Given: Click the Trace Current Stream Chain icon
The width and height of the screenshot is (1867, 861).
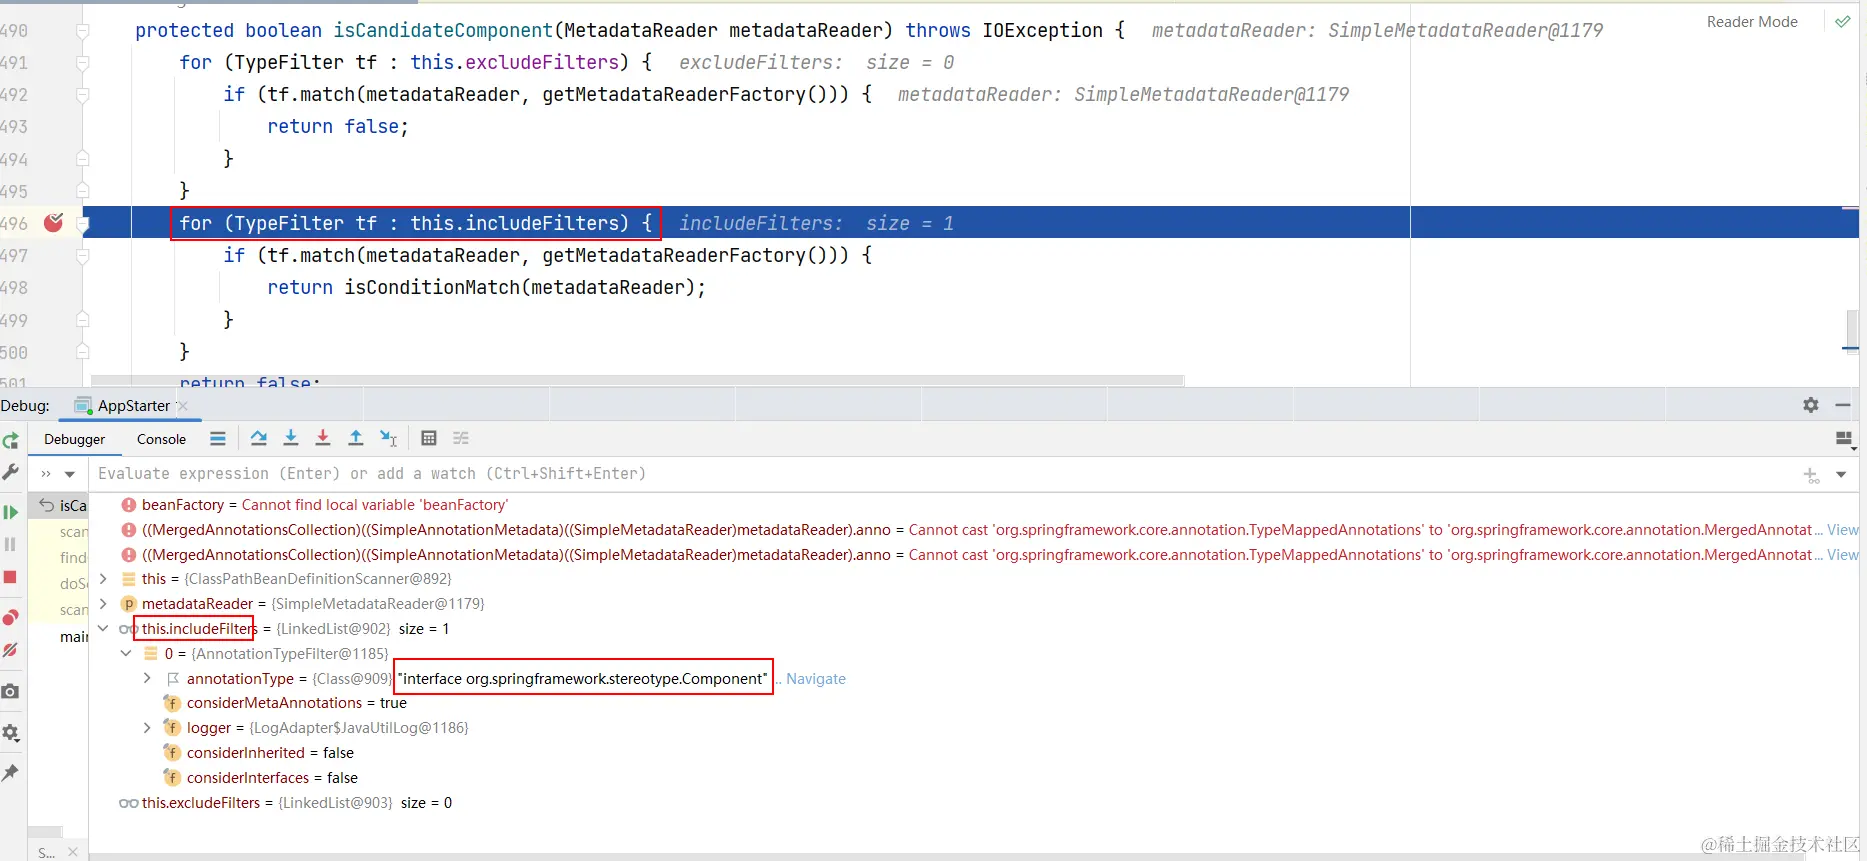Looking at the screenshot, I should (x=461, y=438).
